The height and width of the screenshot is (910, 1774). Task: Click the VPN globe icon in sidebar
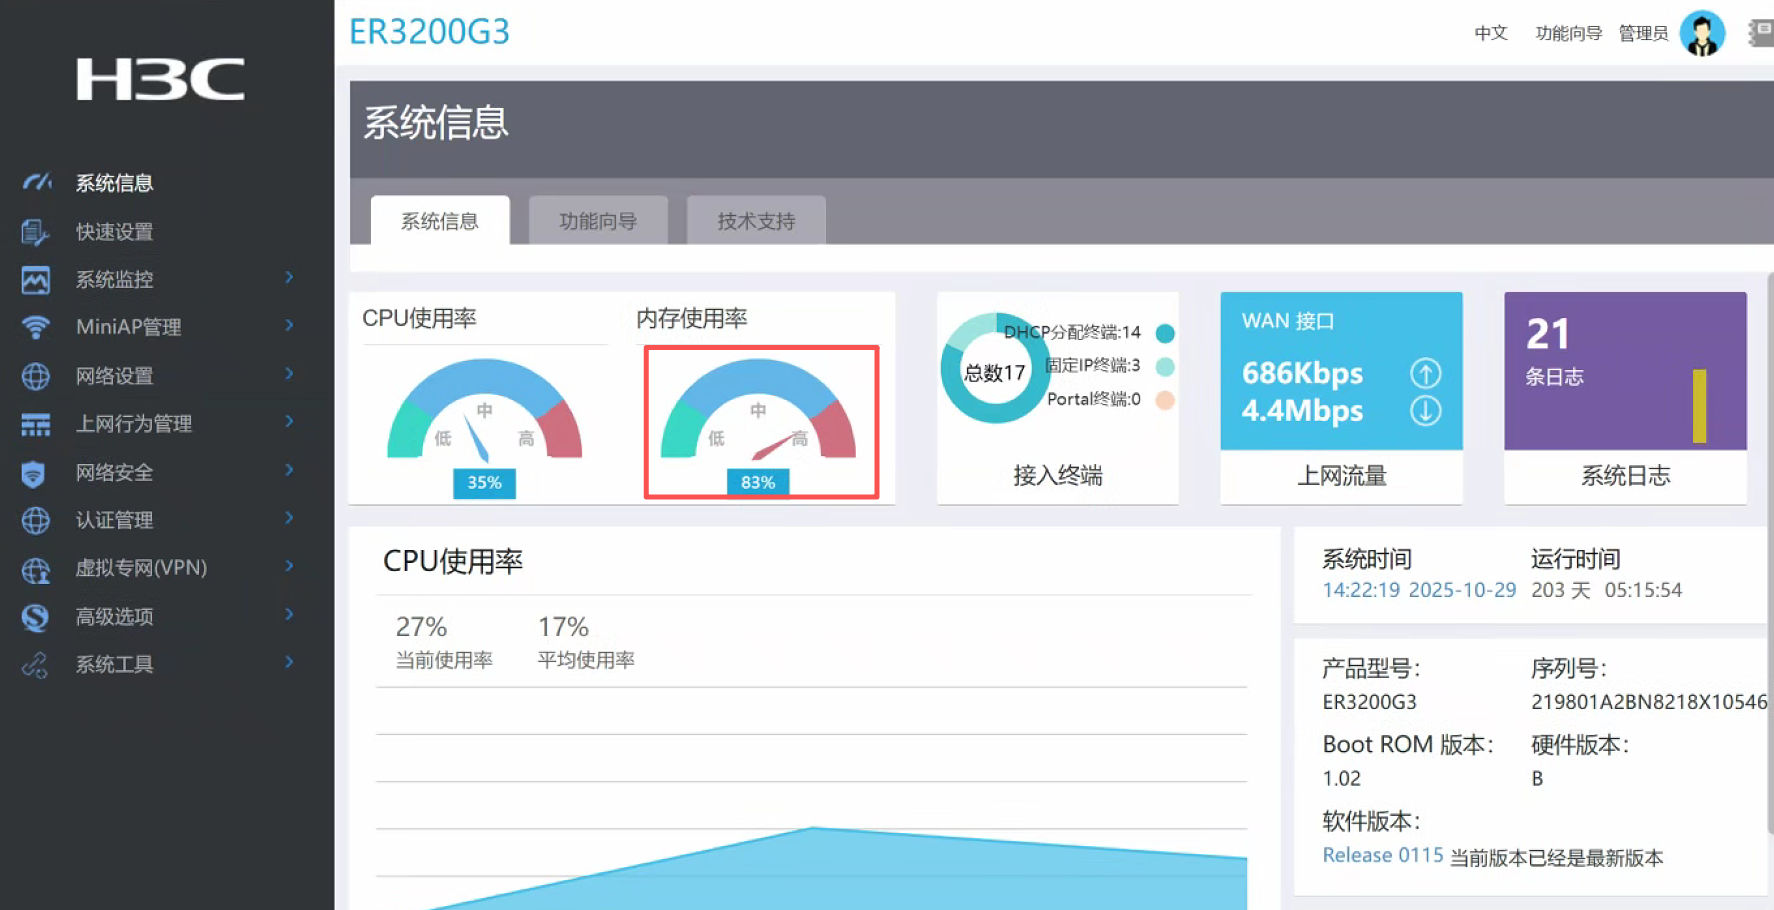pos(35,569)
